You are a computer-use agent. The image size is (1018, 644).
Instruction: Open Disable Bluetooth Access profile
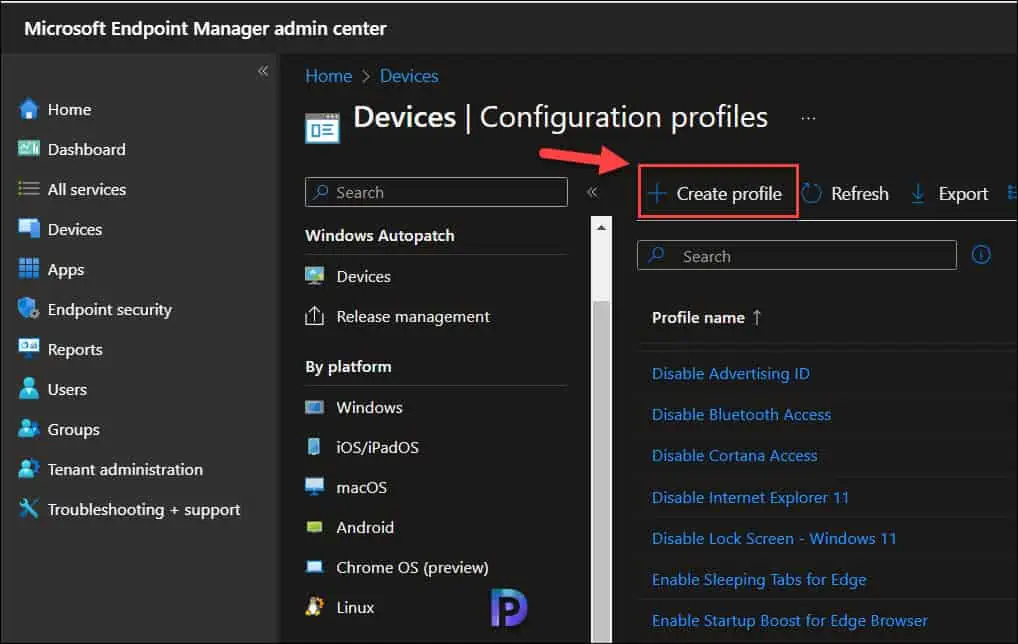[x=741, y=415]
